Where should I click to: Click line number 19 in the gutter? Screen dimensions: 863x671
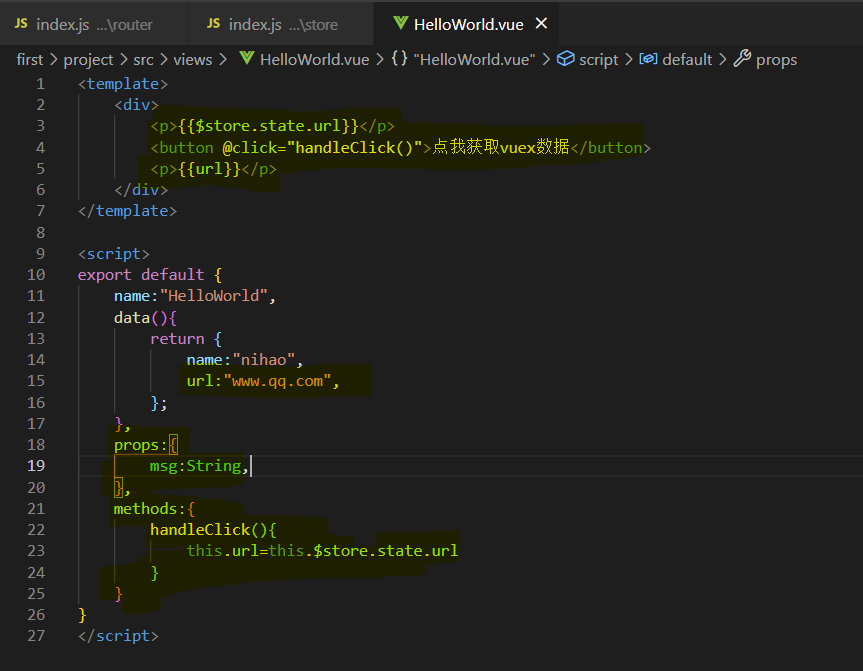(x=36, y=466)
